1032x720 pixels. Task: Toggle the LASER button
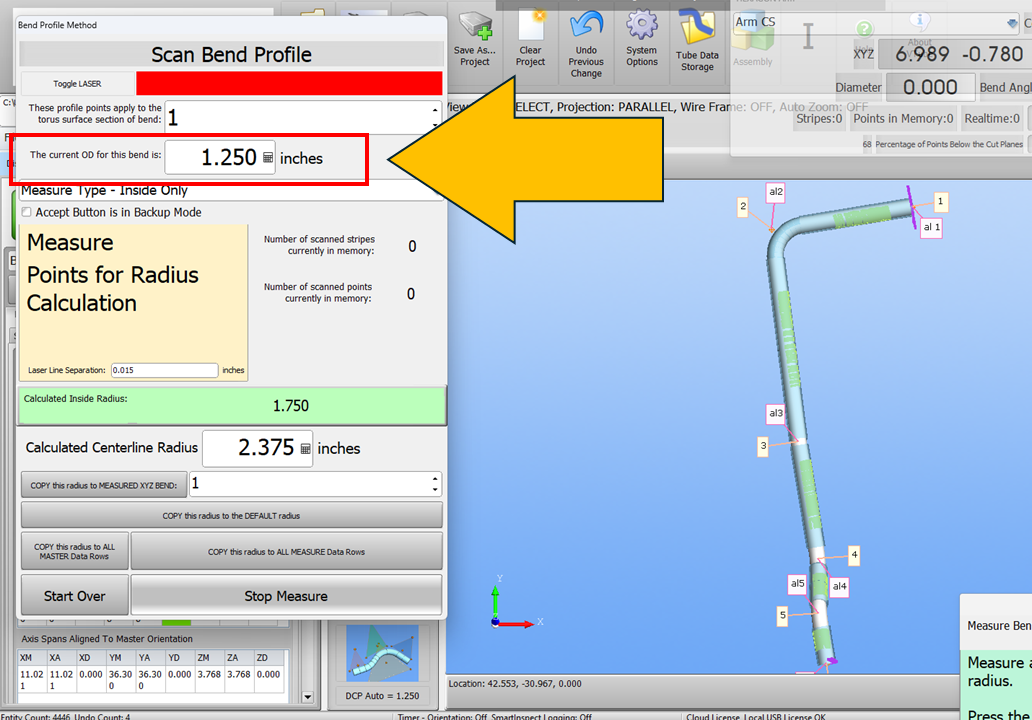(x=77, y=84)
